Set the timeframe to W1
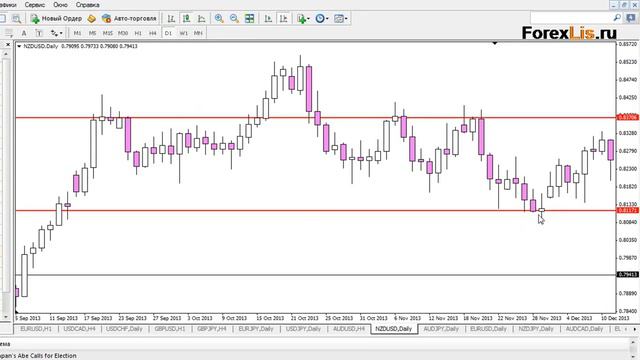This screenshot has height=360, width=640. (x=184, y=33)
